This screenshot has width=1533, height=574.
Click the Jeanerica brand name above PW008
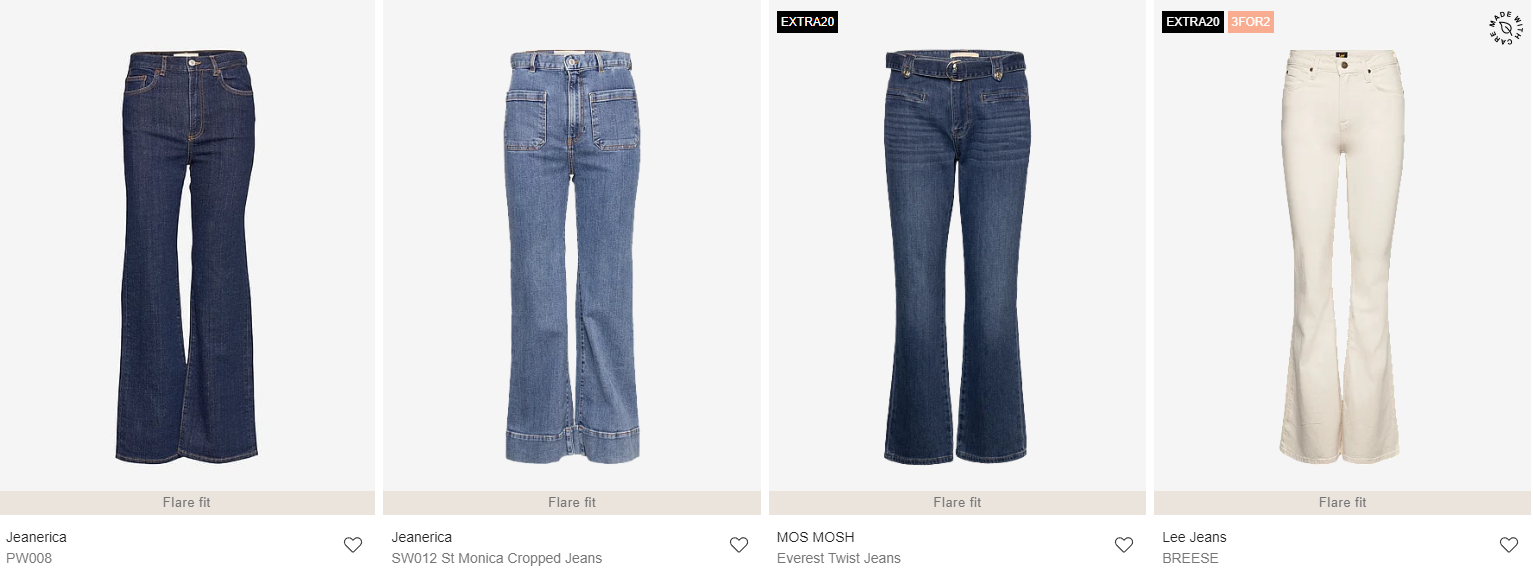36,537
